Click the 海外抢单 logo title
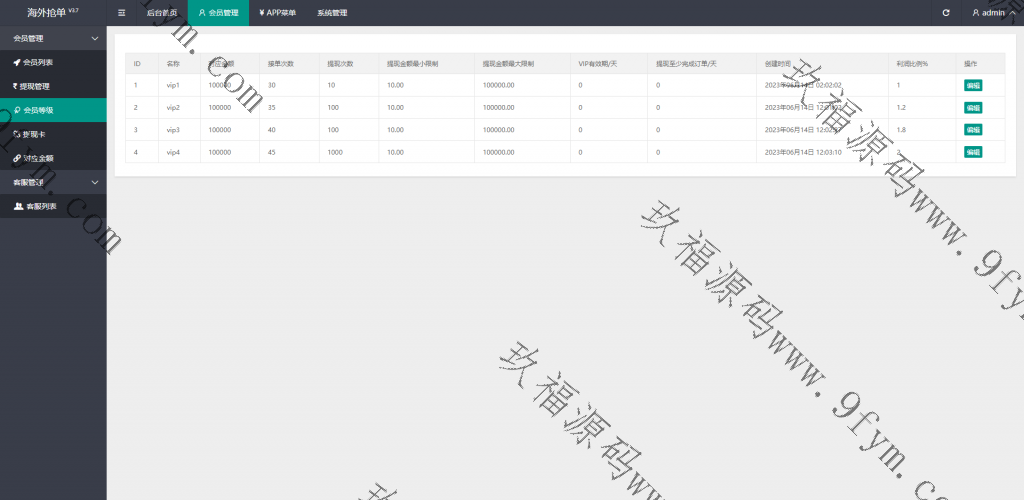 (47, 13)
